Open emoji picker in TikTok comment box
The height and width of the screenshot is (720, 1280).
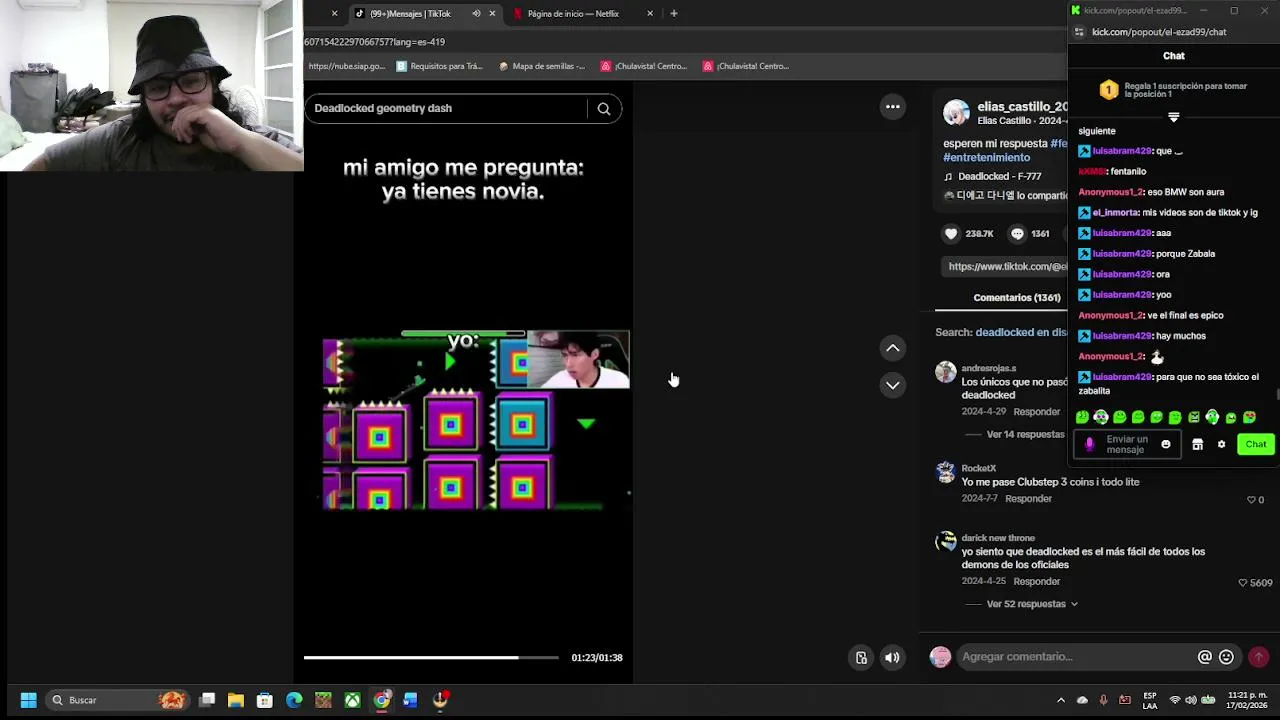1227,657
